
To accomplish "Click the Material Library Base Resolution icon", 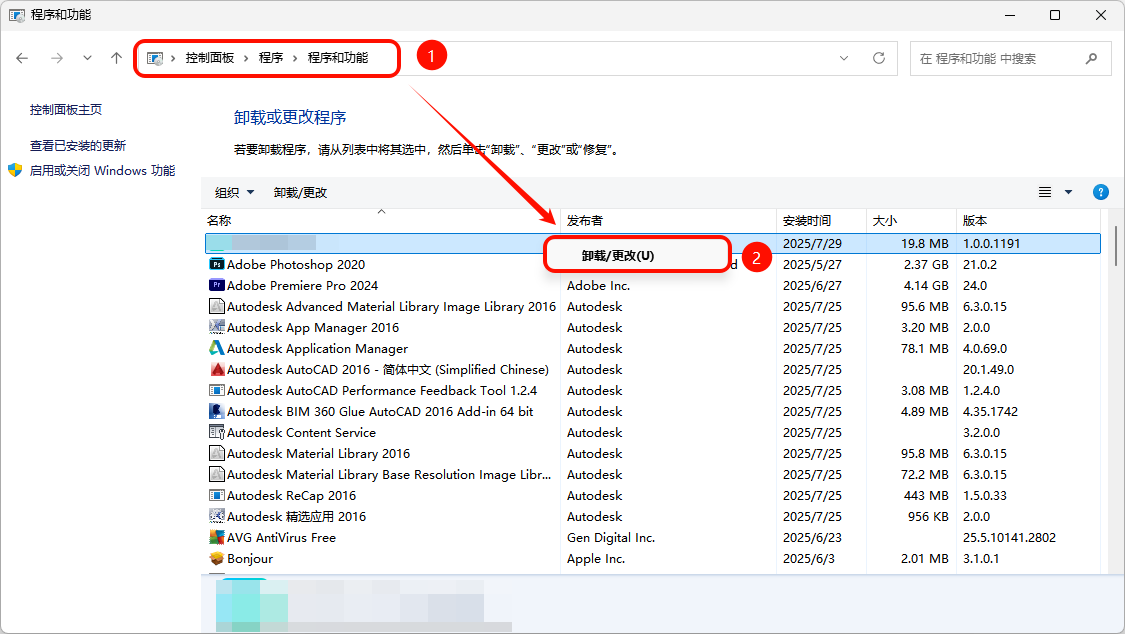I will [217, 475].
